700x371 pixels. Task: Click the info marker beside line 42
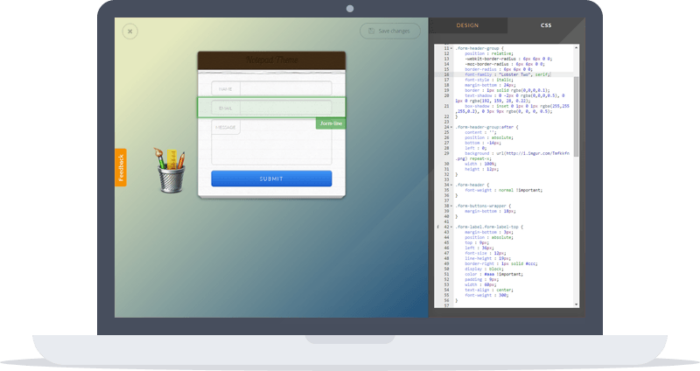click(x=438, y=227)
